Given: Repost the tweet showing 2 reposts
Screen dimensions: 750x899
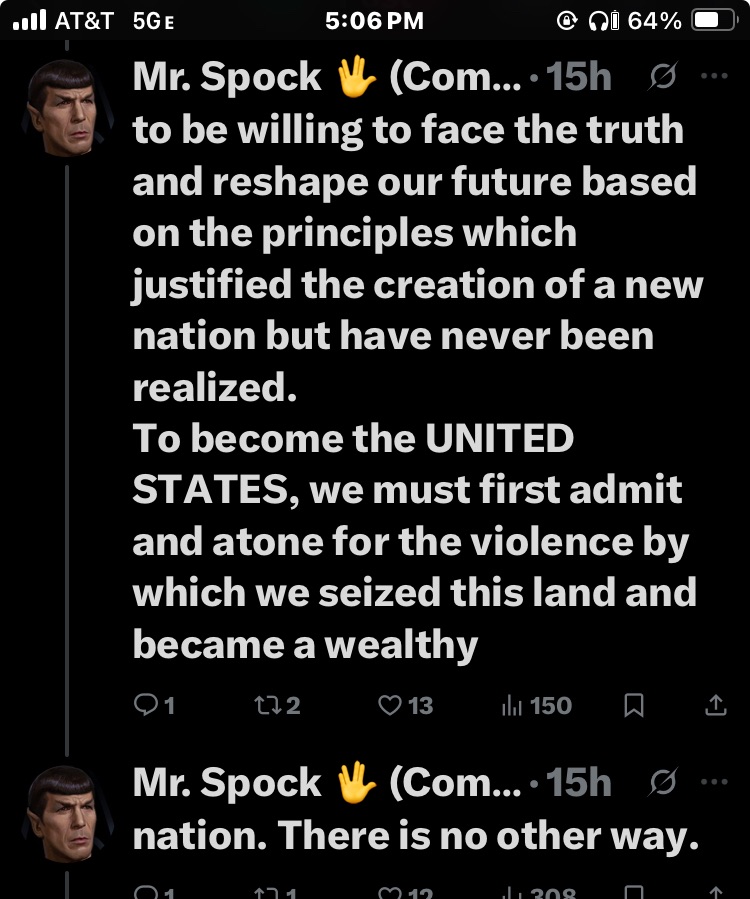Looking at the screenshot, I should click(269, 706).
